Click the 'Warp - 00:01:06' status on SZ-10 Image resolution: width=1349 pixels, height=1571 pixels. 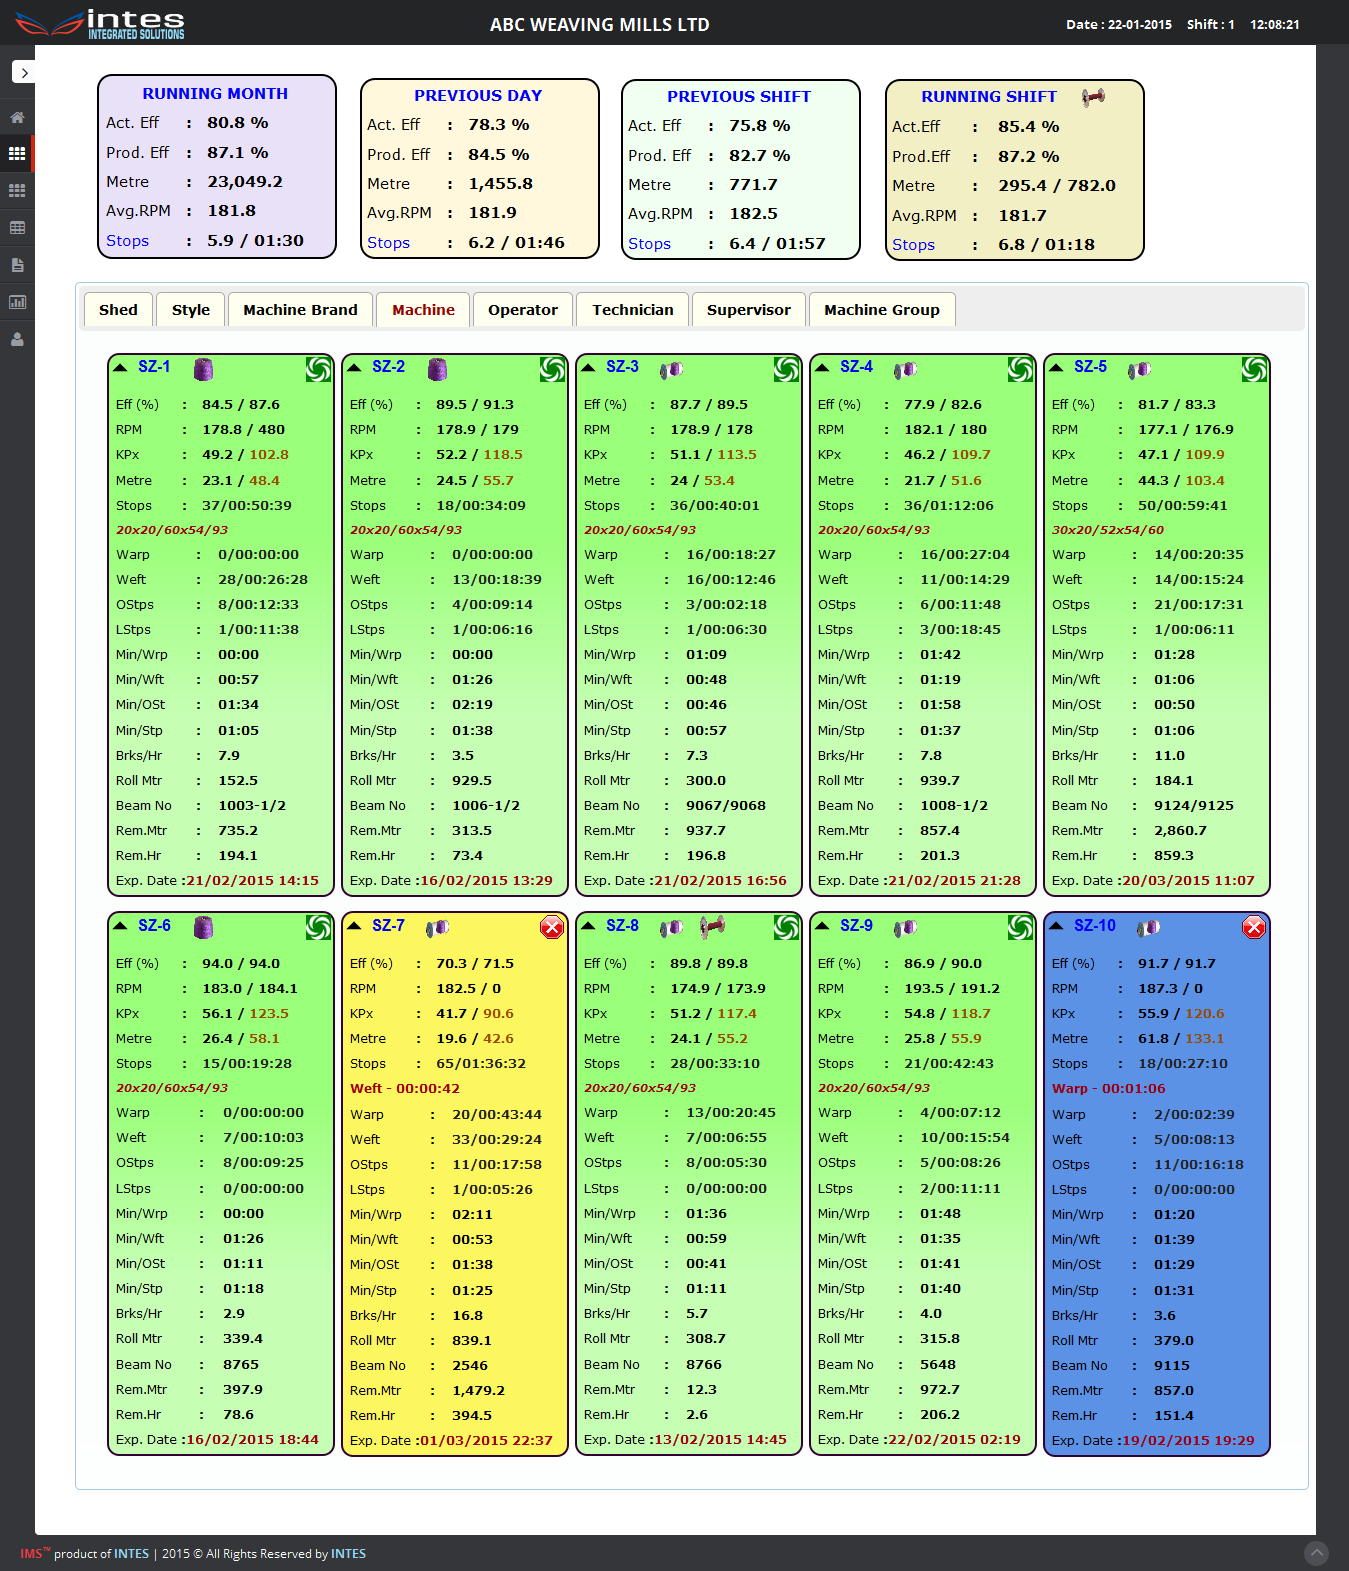click(x=1108, y=1089)
